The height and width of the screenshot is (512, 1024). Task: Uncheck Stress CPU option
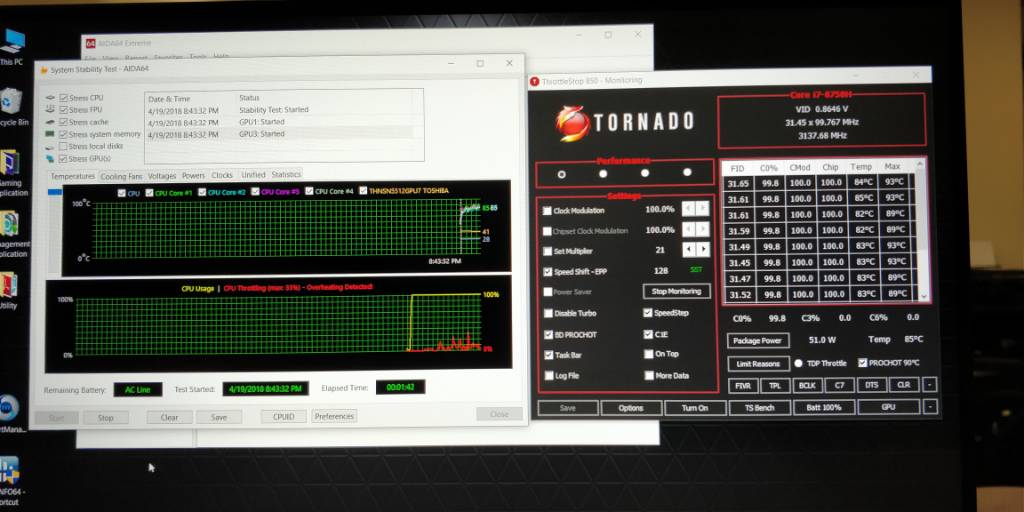[x=63, y=97]
